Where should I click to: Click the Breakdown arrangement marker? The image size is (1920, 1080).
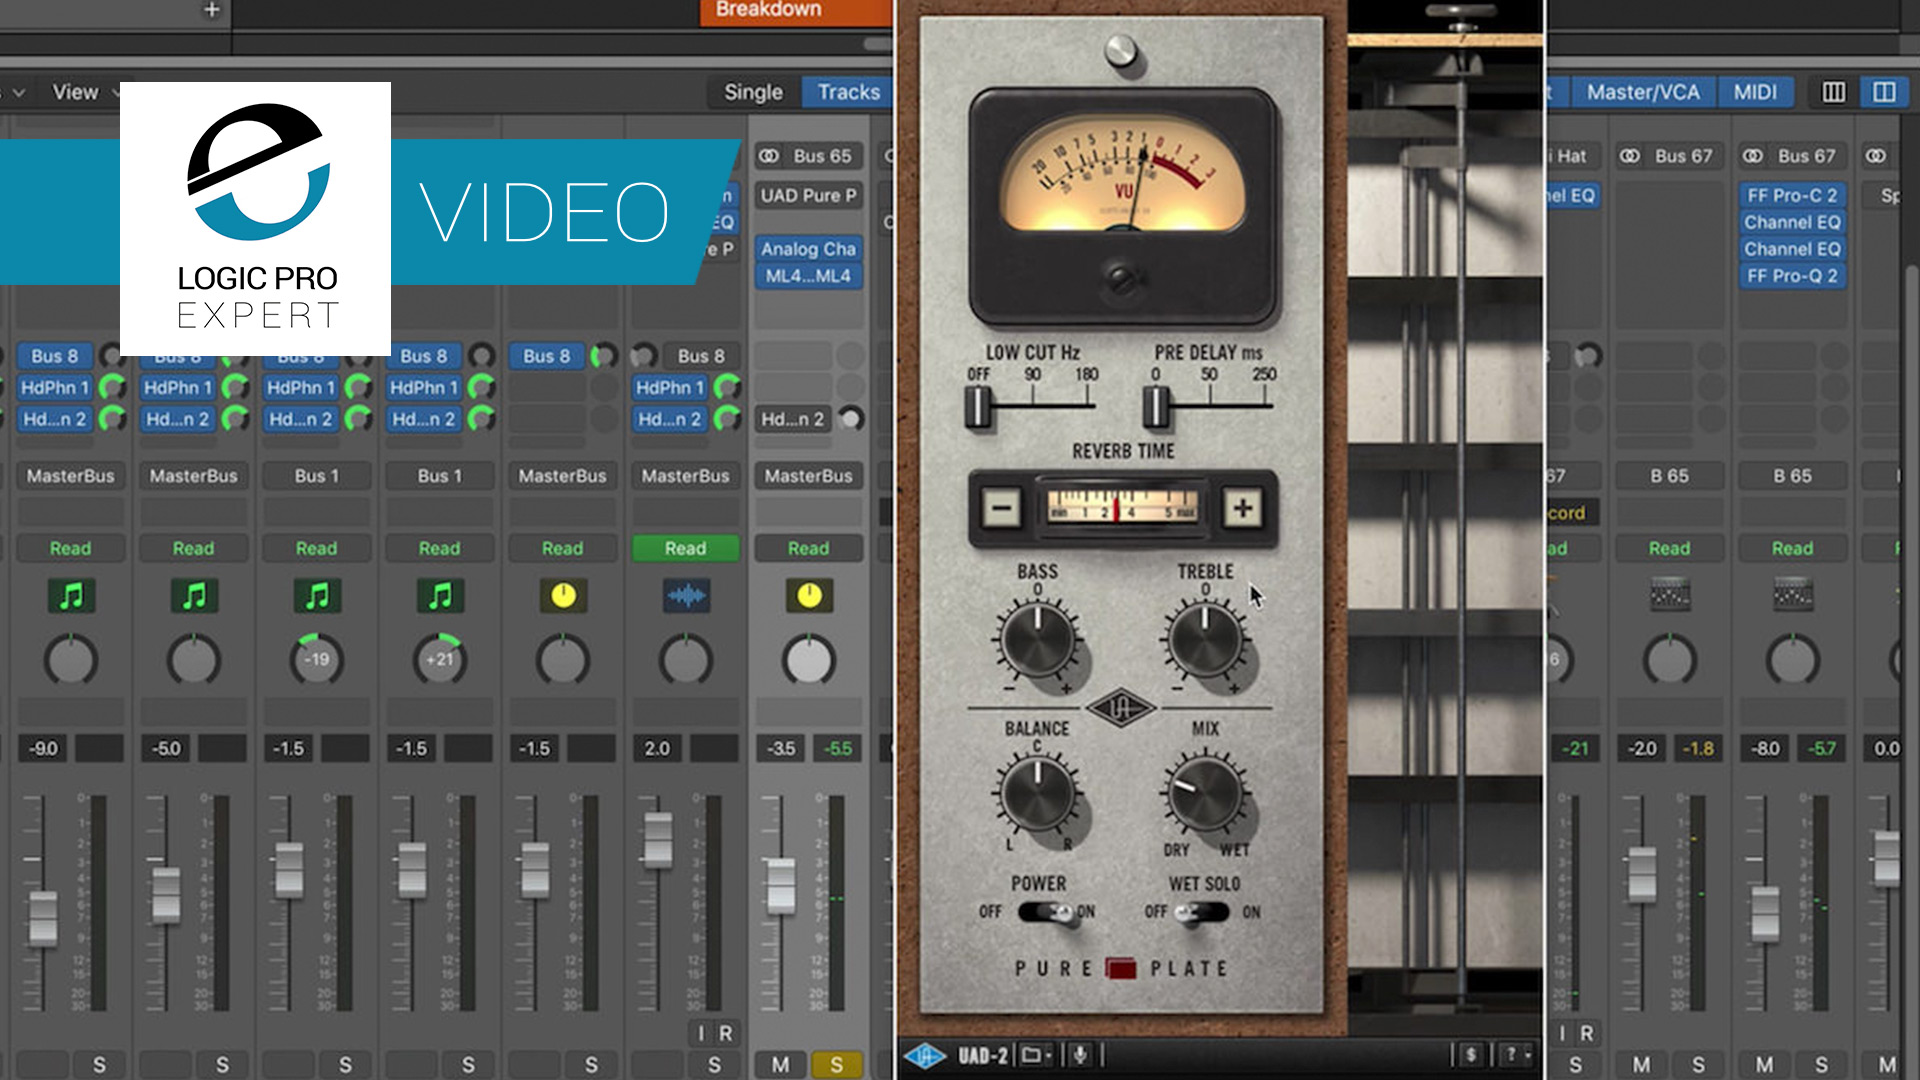click(796, 11)
